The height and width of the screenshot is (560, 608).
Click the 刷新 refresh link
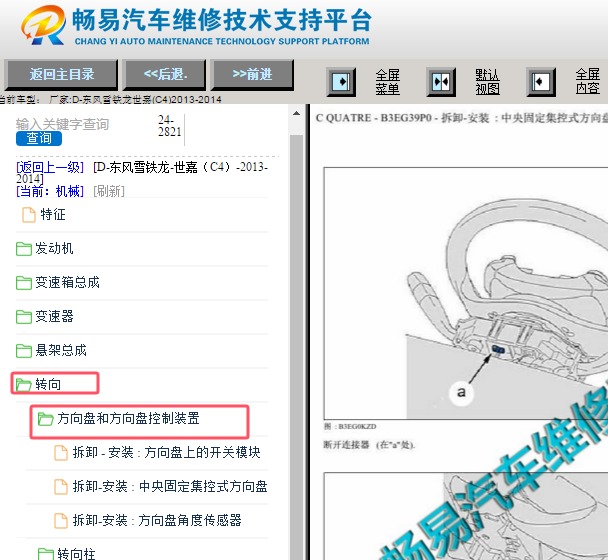[109, 191]
